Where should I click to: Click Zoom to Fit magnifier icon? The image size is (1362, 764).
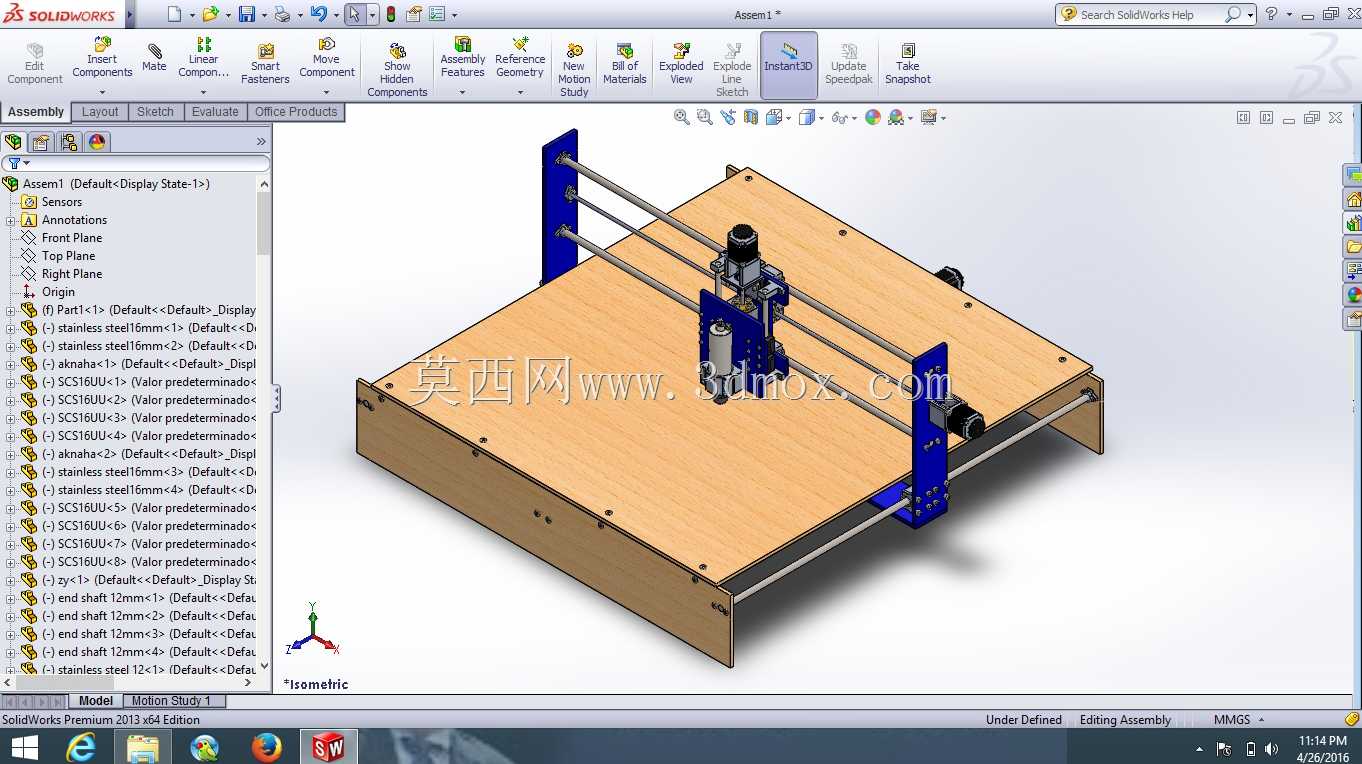(x=682, y=117)
